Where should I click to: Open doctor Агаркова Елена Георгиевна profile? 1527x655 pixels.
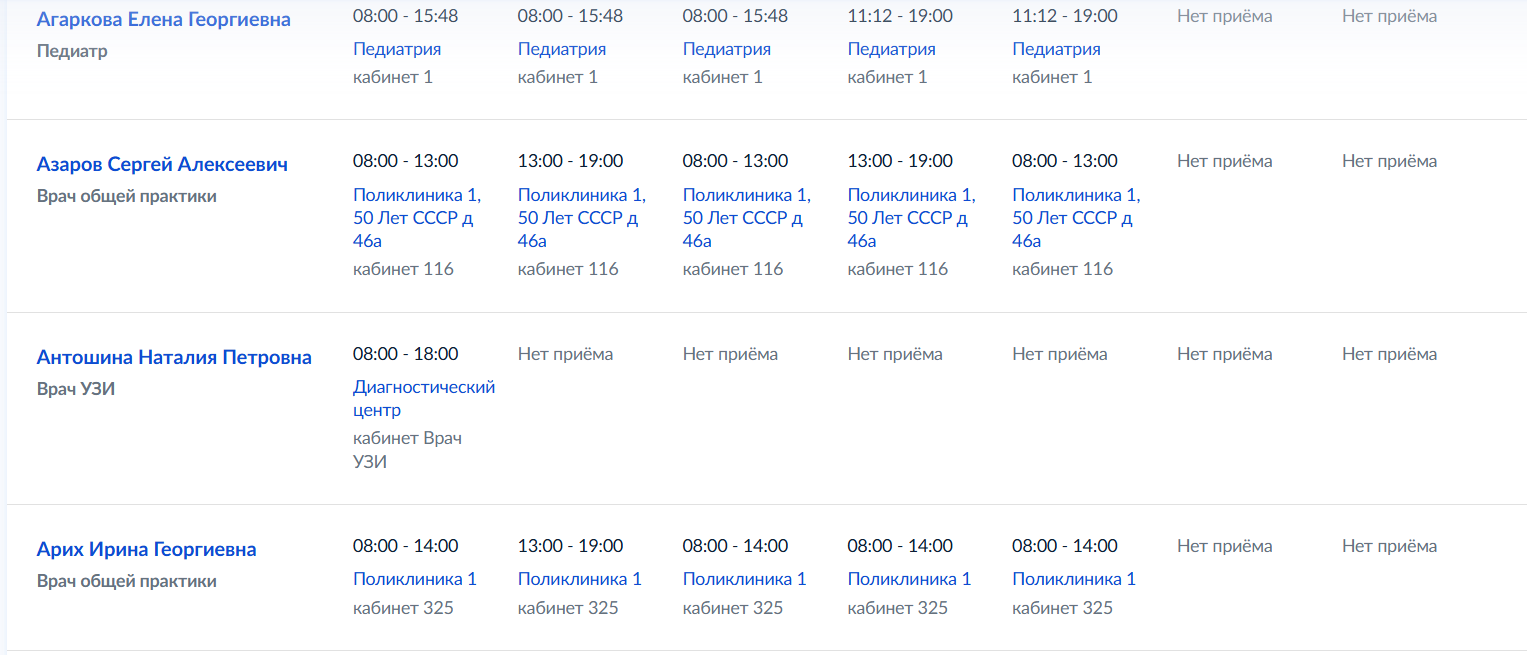(x=164, y=19)
